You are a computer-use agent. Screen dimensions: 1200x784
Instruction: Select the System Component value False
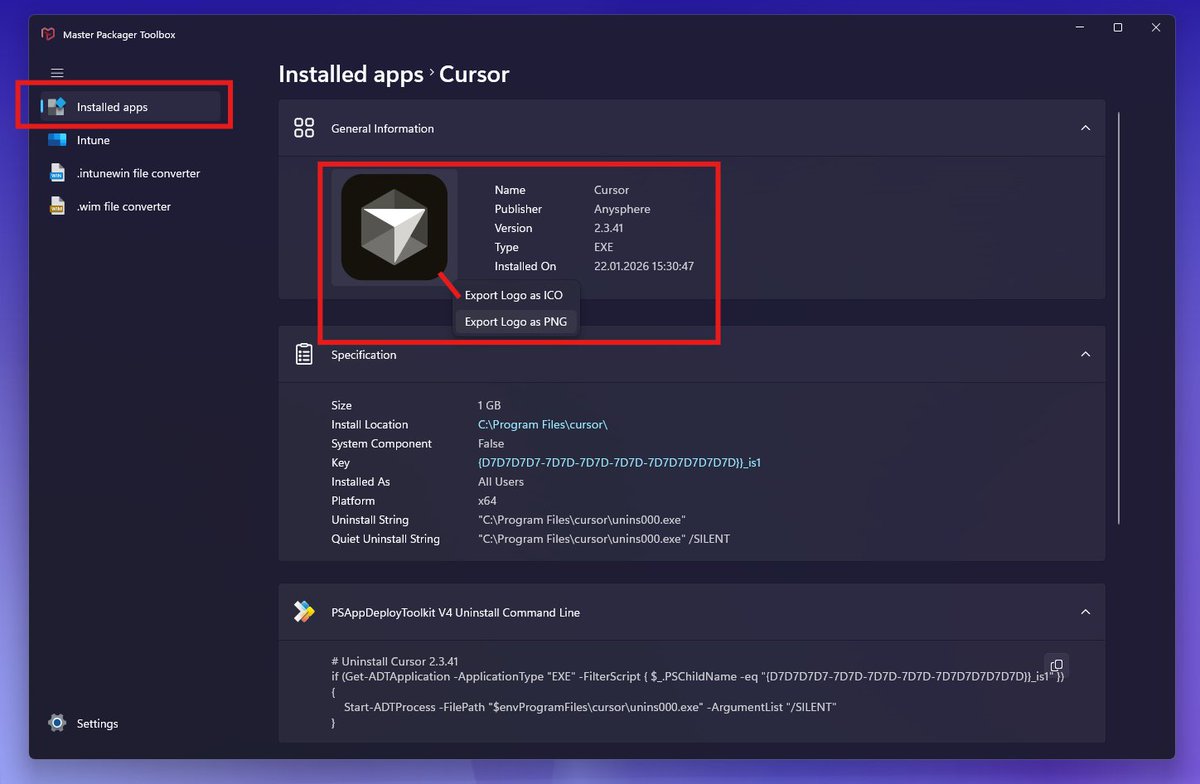tap(491, 444)
